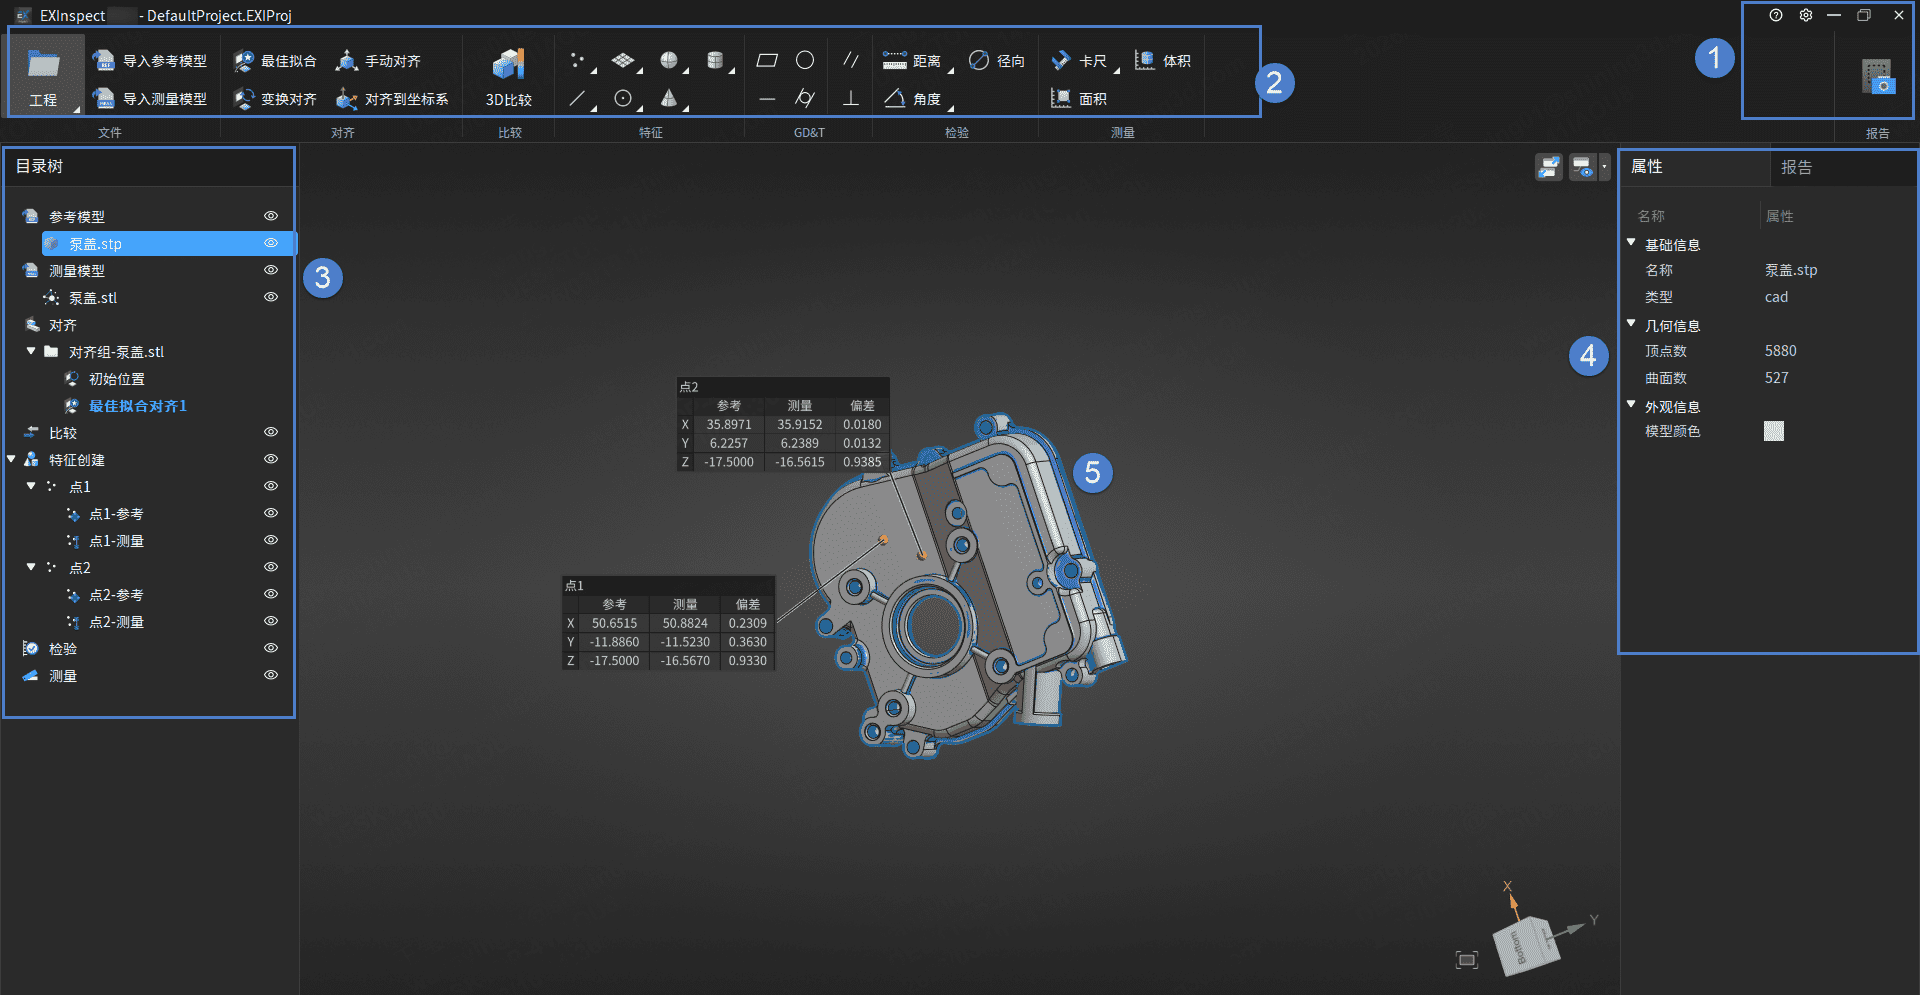Screen dimensions: 1920x995
Task: Toggle visibility of 泵盖.stp
Action: point(271,243)
